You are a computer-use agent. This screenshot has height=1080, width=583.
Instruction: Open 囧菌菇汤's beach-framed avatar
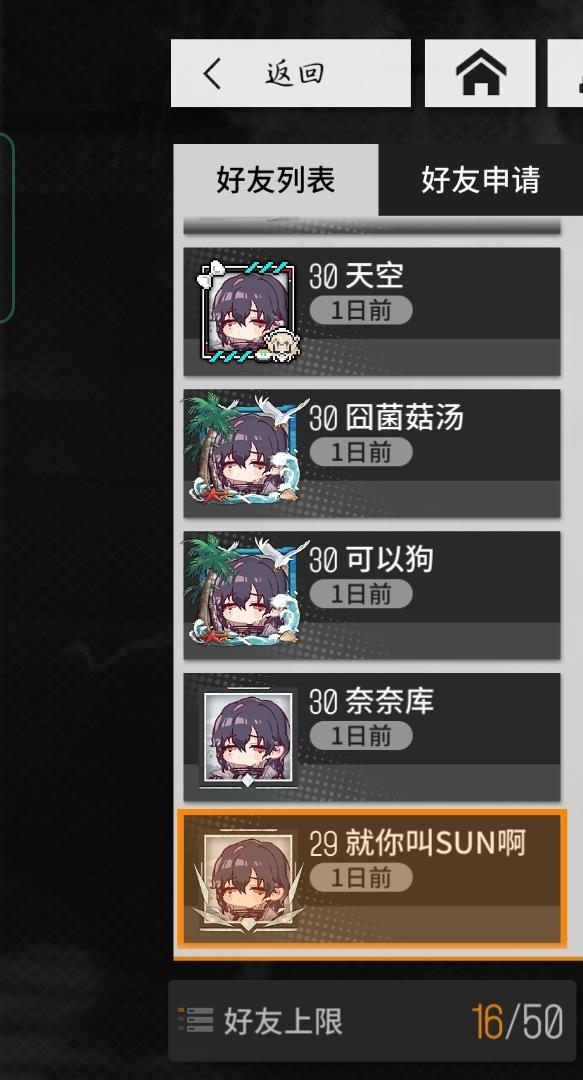[x=245, y=452]
